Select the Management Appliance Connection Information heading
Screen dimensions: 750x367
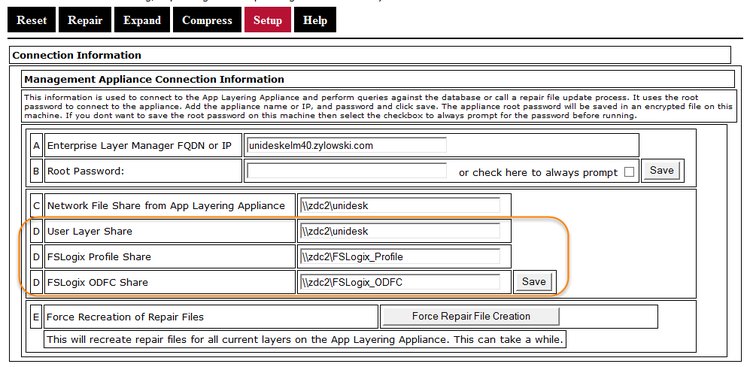click(154, 79)
